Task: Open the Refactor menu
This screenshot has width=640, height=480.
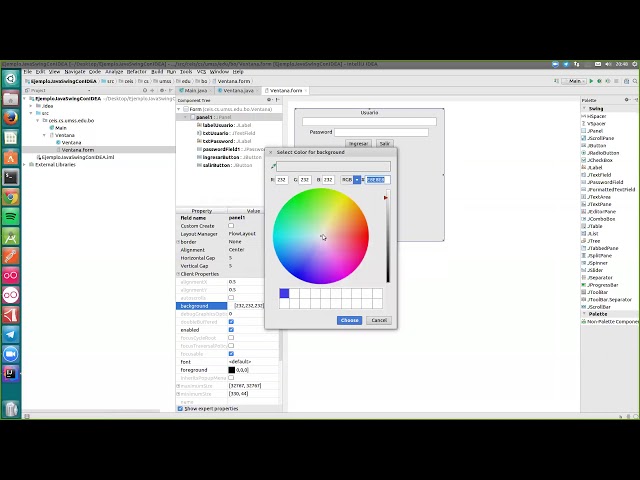Action: point(136,72)
